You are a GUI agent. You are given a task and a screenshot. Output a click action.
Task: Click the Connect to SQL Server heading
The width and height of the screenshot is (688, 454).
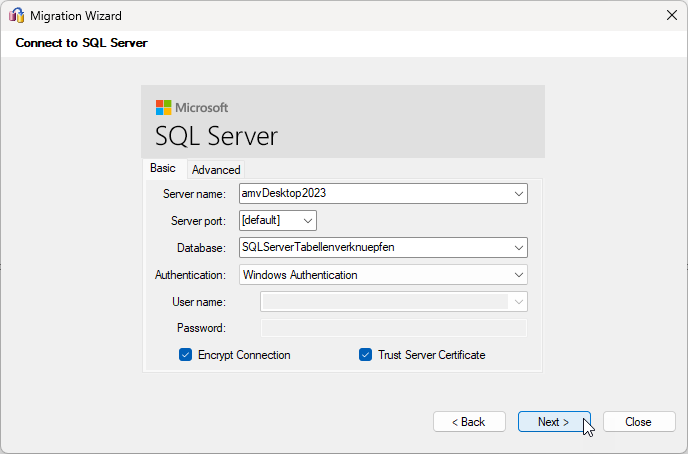click(x=82, y=43)
